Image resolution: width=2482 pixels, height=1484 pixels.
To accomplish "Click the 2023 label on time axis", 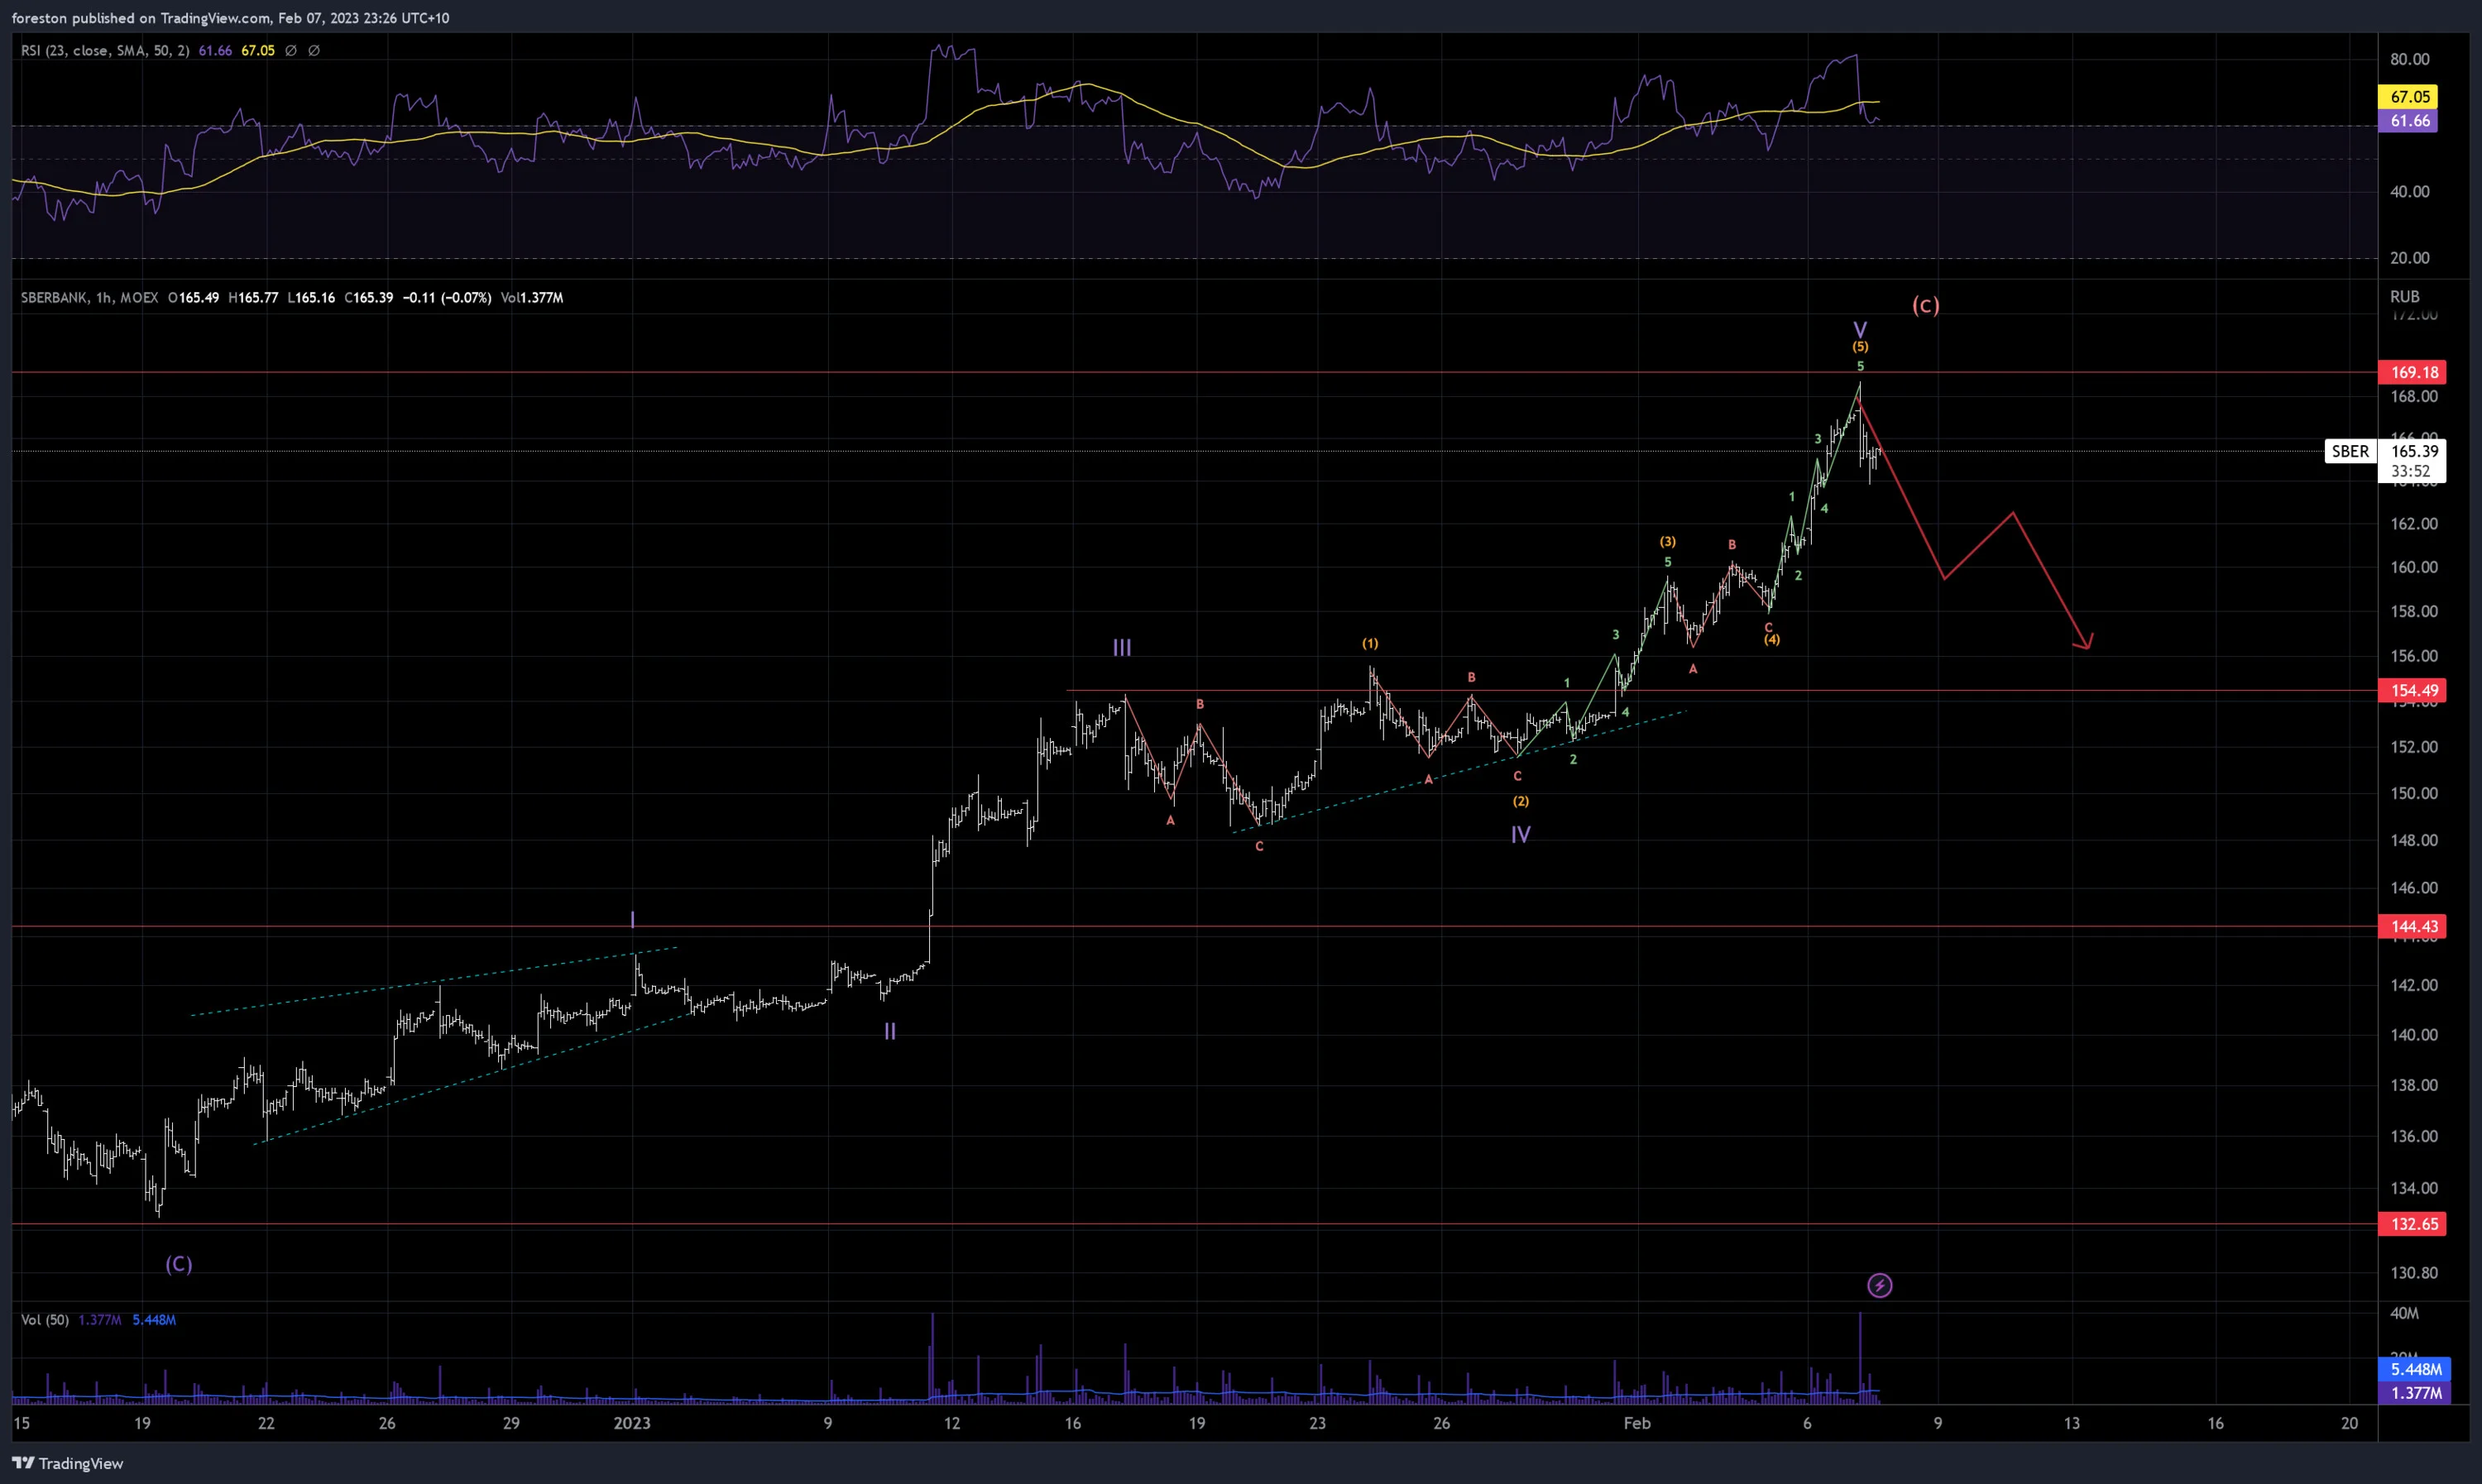I will pos(631,1423).
